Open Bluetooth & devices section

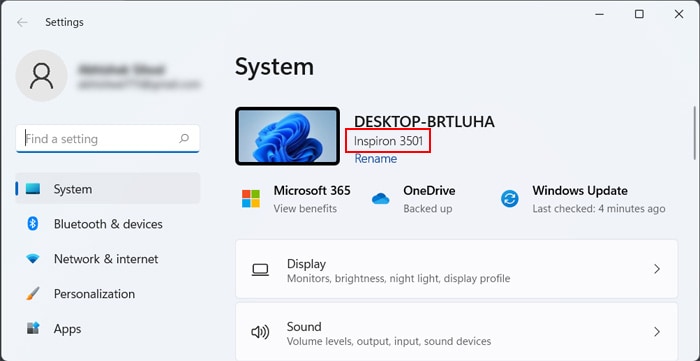(108, 224)
